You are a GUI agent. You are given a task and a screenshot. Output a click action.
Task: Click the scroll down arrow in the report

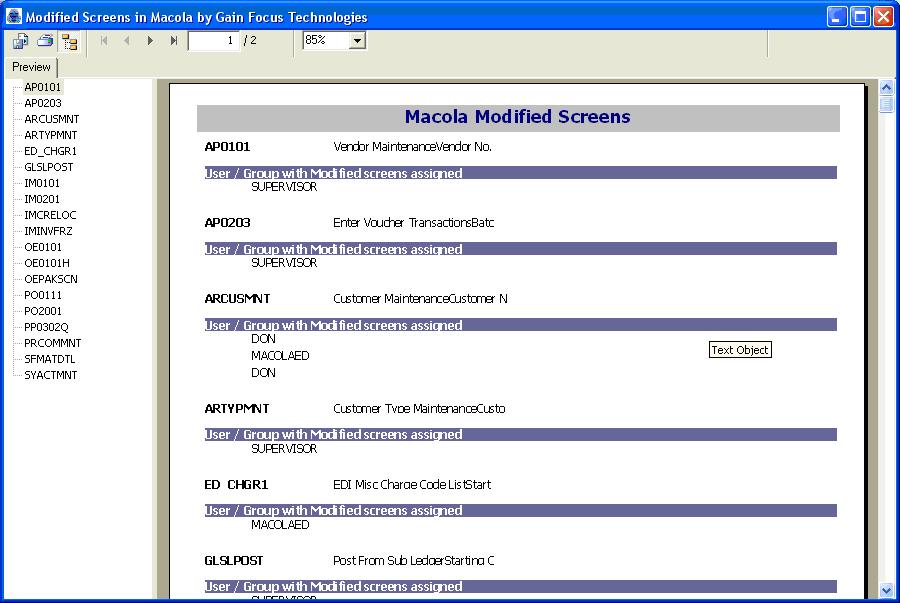click(886, 590)
